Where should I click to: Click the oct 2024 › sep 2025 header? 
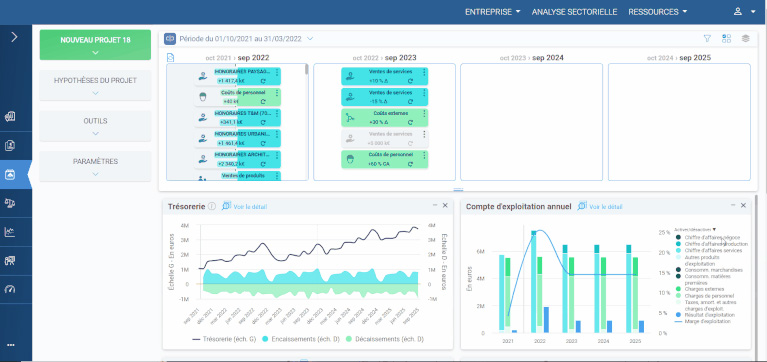pyautogui.click(x=679, y=58)
